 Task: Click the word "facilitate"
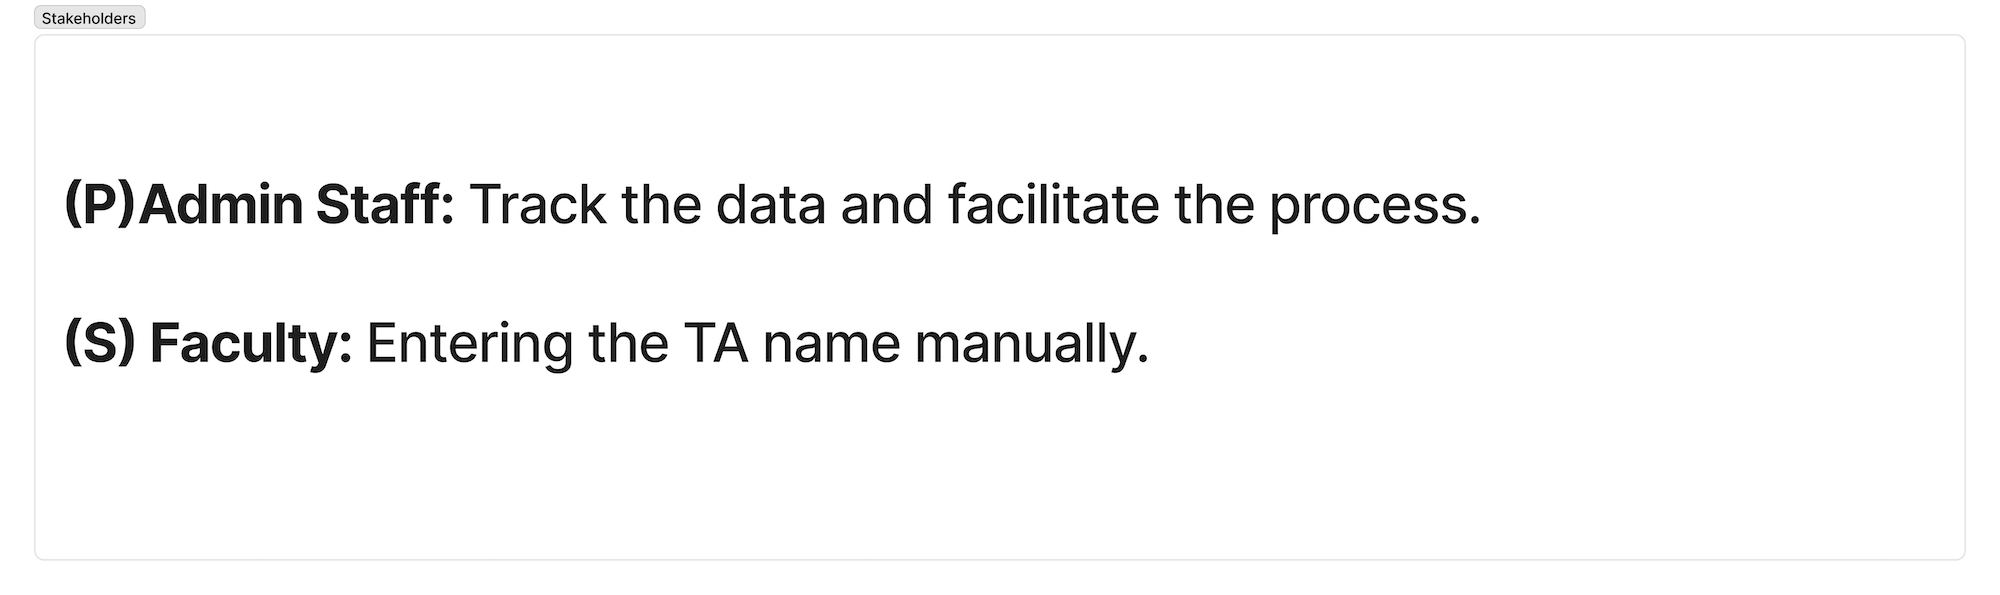point(1052,204)
